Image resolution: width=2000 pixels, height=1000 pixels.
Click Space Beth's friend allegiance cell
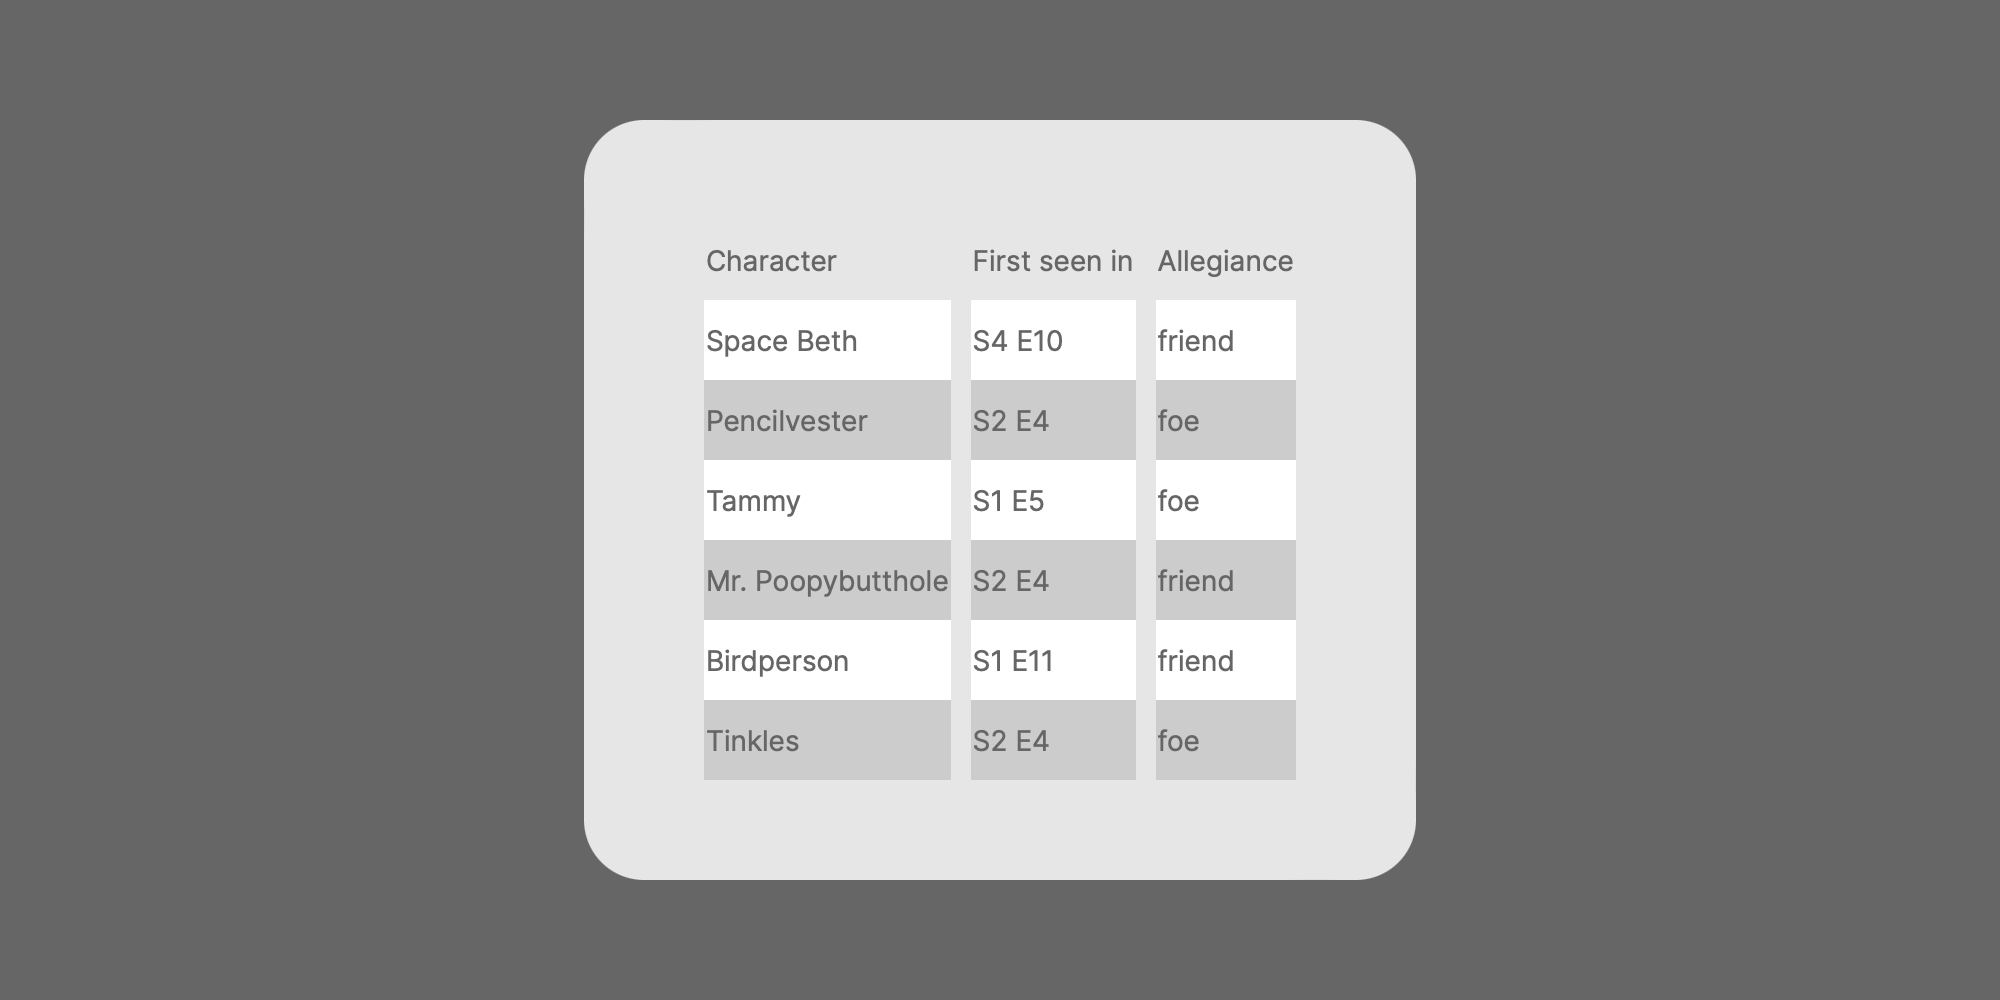(1226, 340)
